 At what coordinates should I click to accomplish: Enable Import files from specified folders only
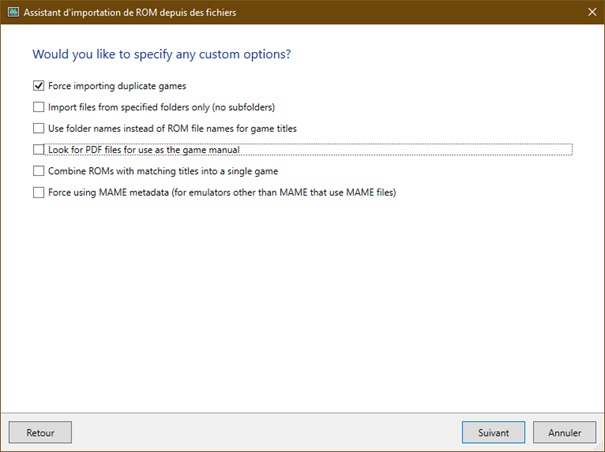pyautogui.click(x=39, y=107)
